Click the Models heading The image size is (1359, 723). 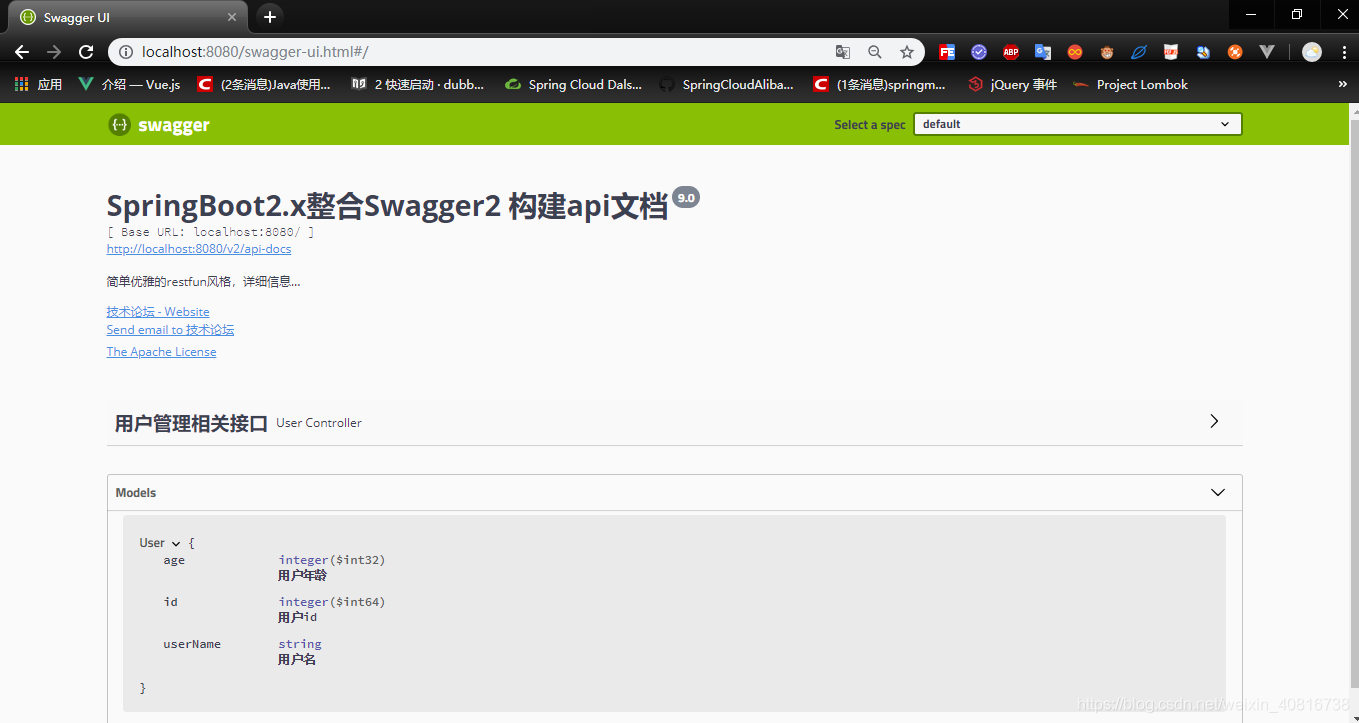click(x=136, y=493)
